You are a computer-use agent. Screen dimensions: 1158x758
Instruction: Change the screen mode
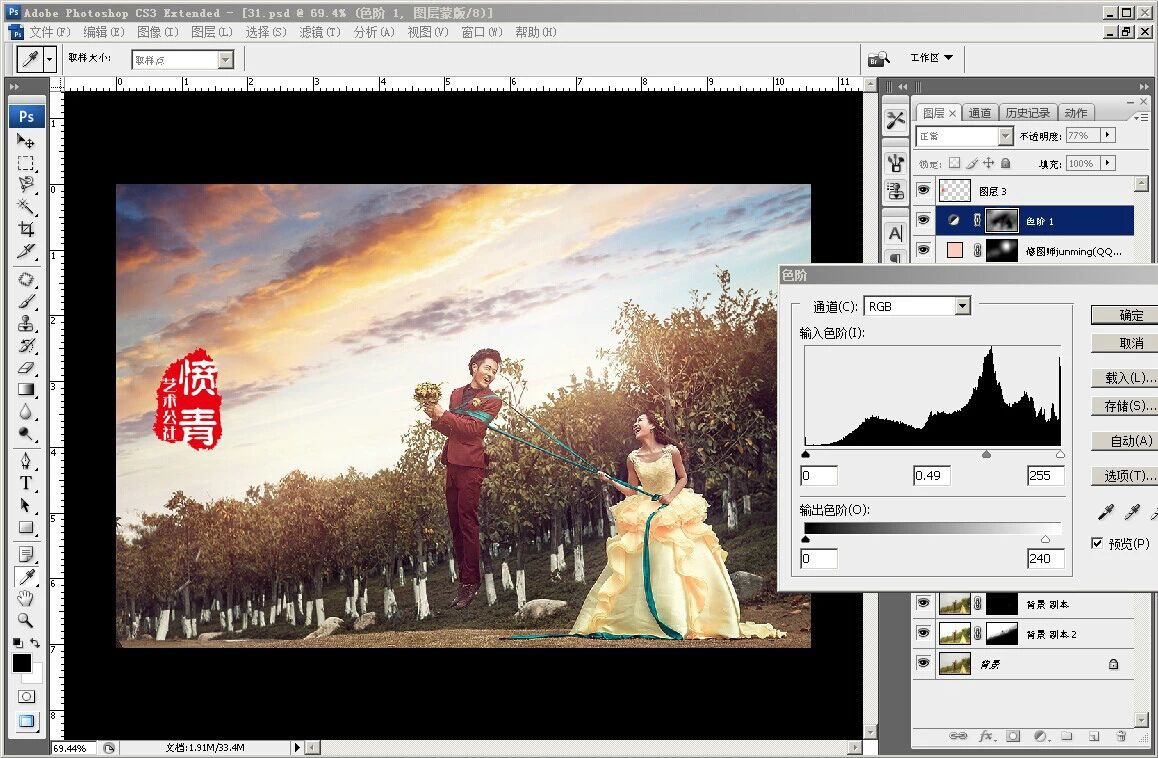[x=26, y=722]
